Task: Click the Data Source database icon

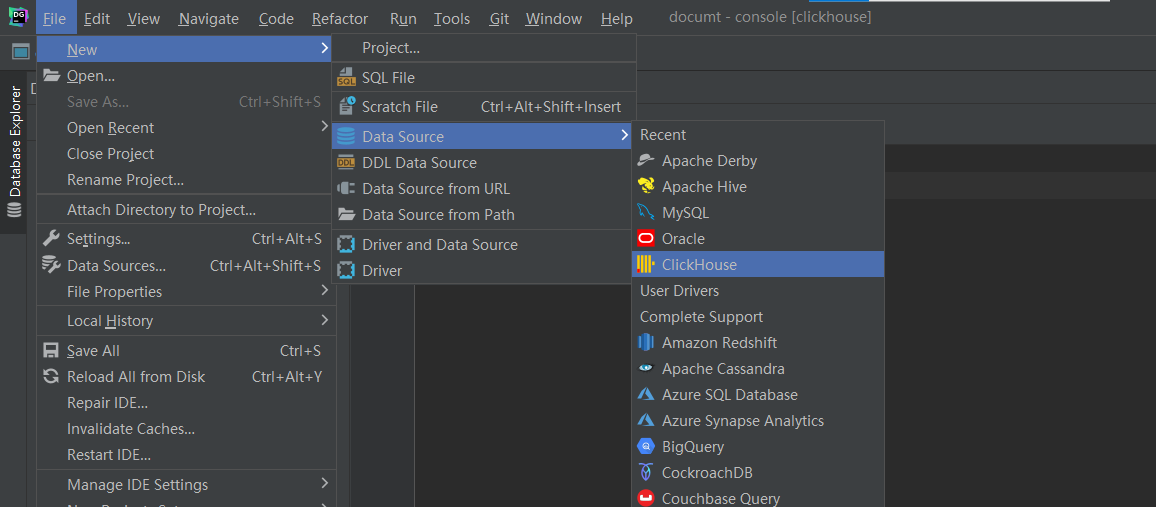Action: pos(347,136)
